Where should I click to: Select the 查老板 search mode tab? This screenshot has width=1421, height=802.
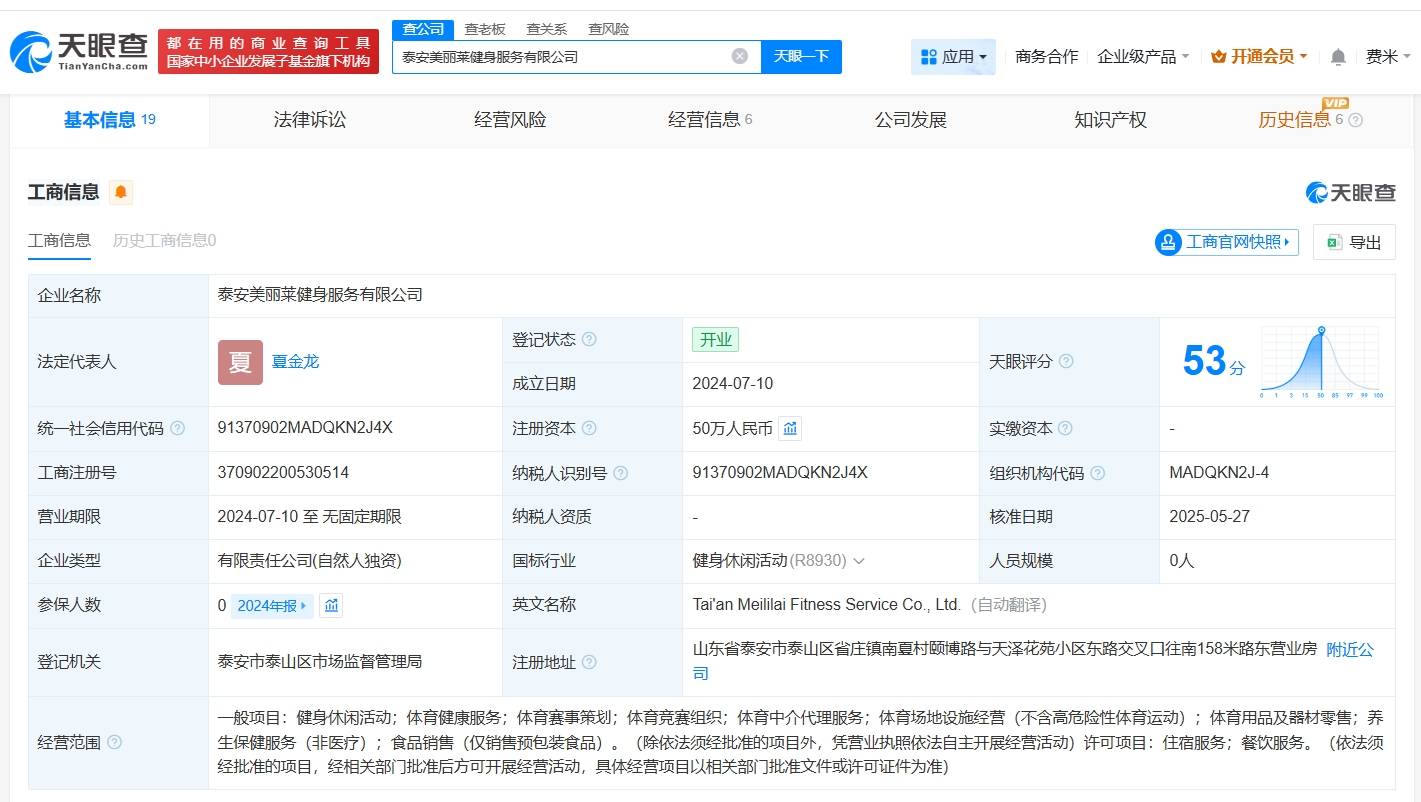click(485, 29)
